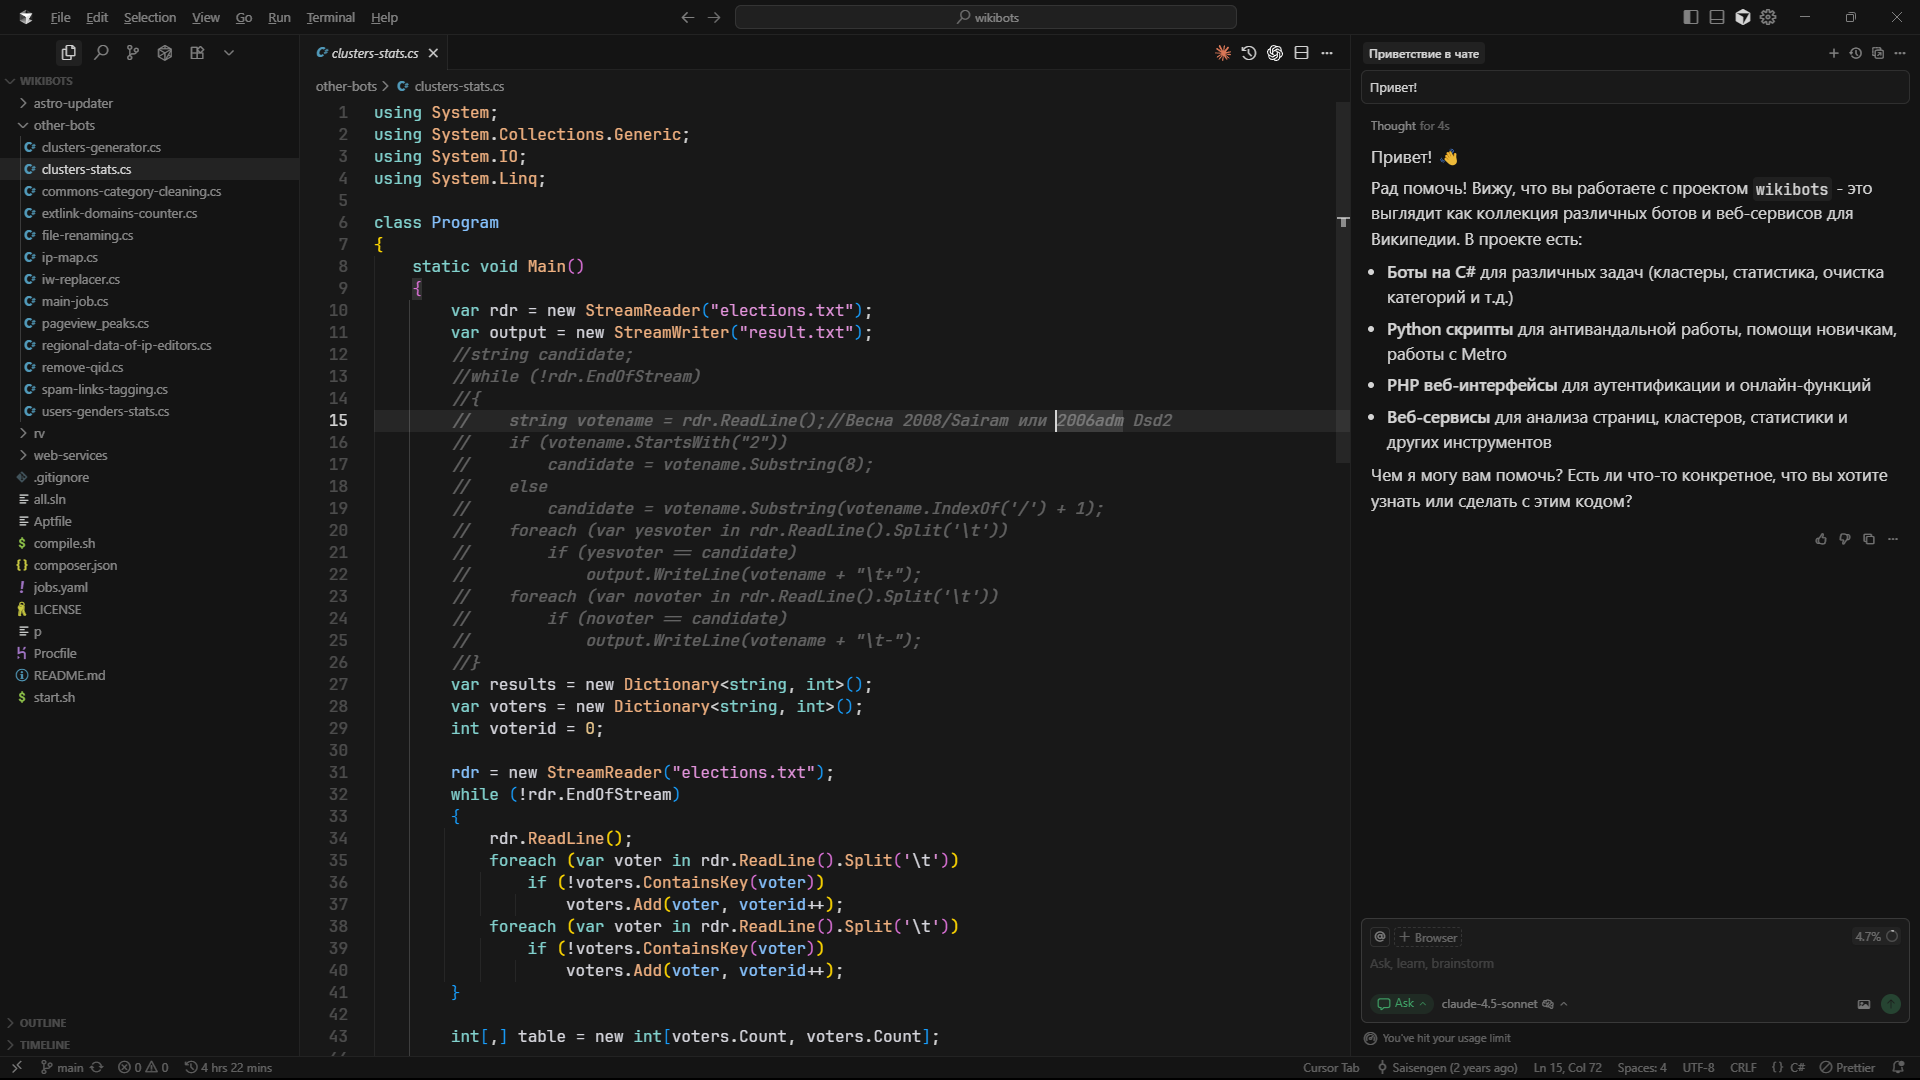Toggle the bottom panel visibility
Image resolution: width=1920 pixels, height=1080 pixels.
tap(1716, 17)
